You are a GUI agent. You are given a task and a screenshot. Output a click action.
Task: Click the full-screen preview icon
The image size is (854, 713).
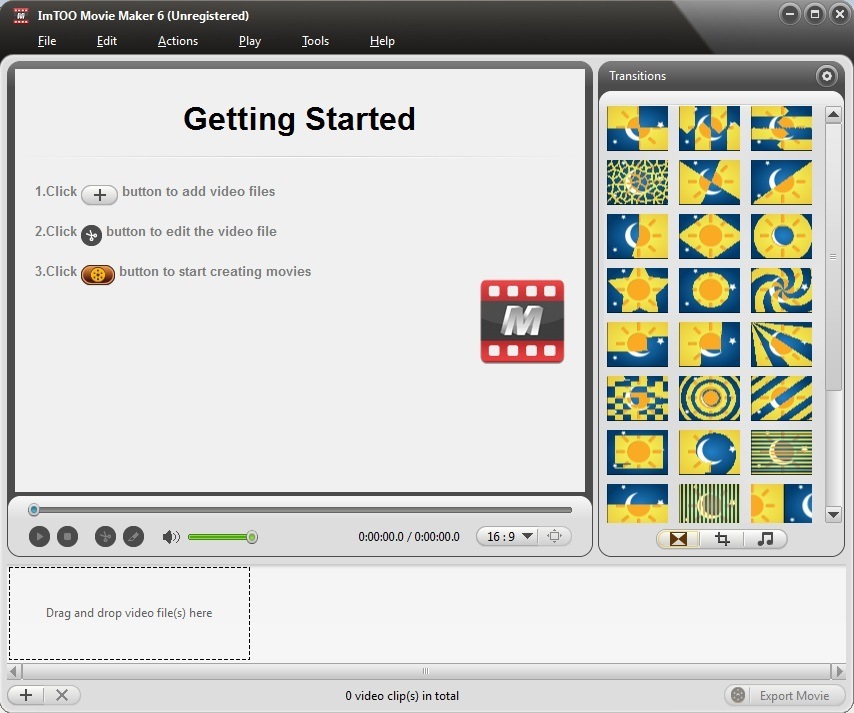(x=556, y=536)
